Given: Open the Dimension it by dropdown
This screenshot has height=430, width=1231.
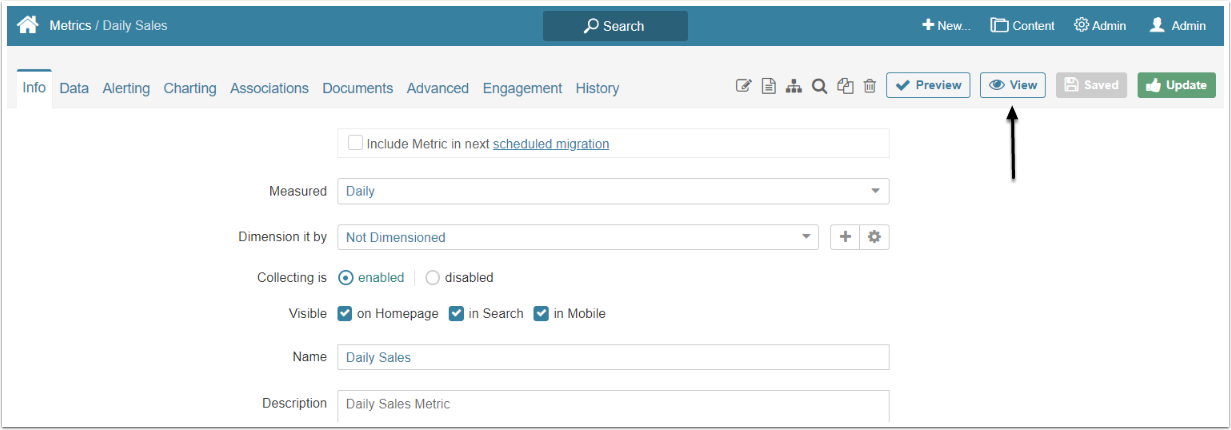Looking at the screenshot, I should [578, 237].
